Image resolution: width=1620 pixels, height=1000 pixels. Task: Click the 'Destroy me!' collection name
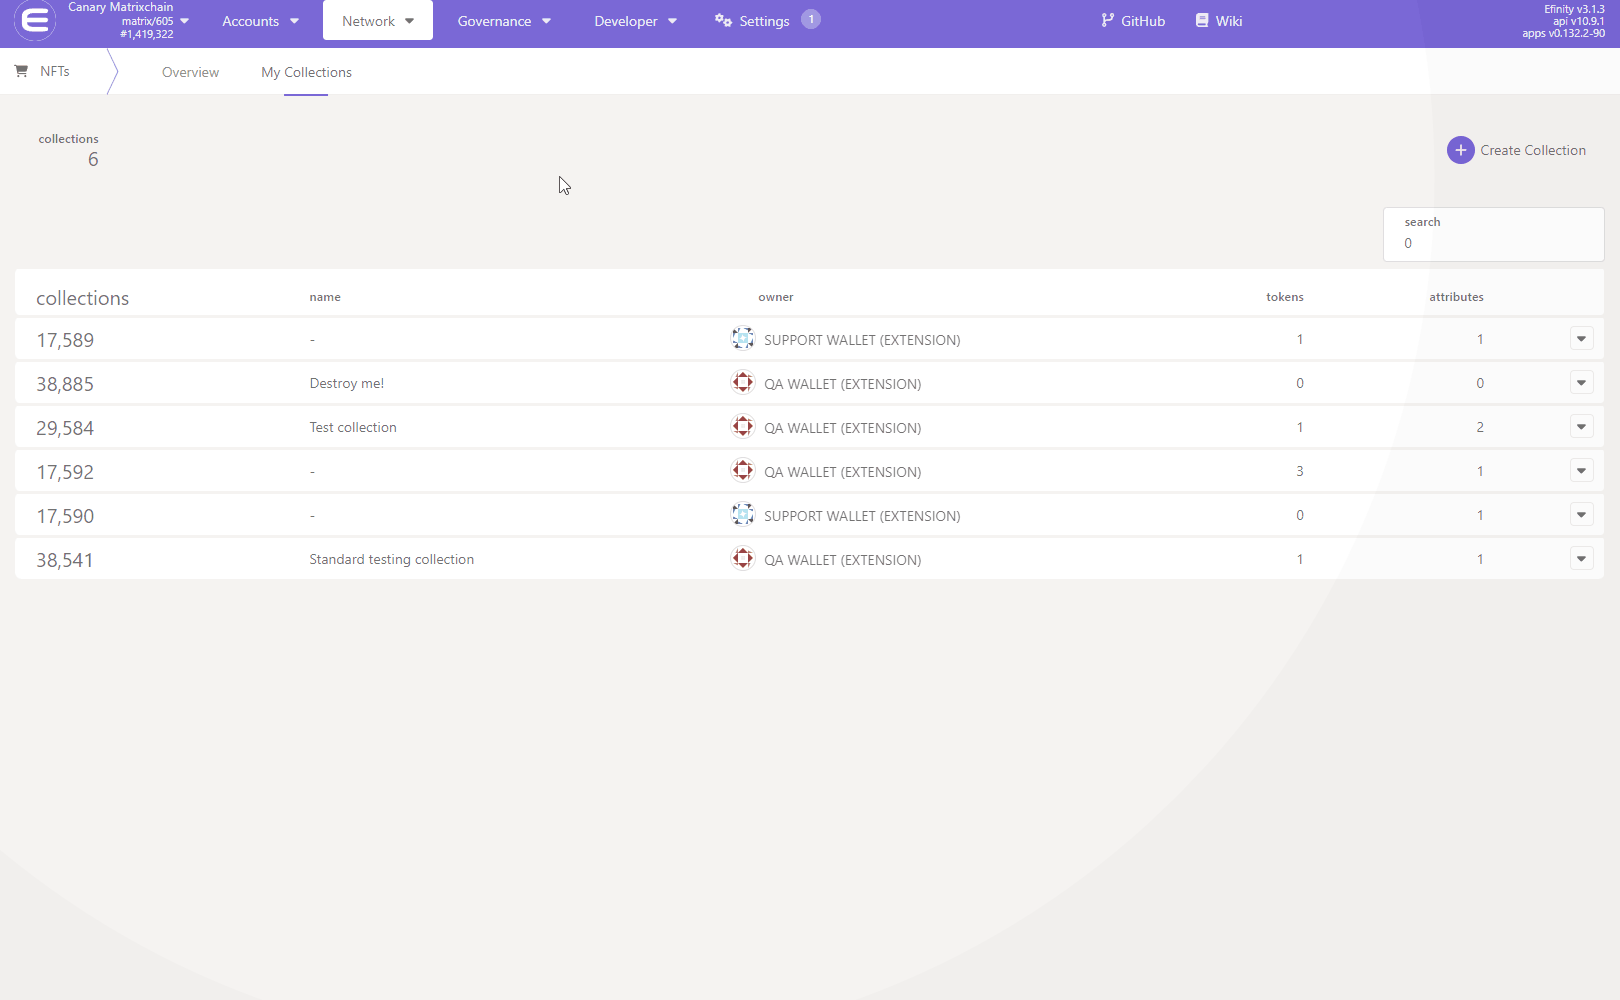point(347,383)
